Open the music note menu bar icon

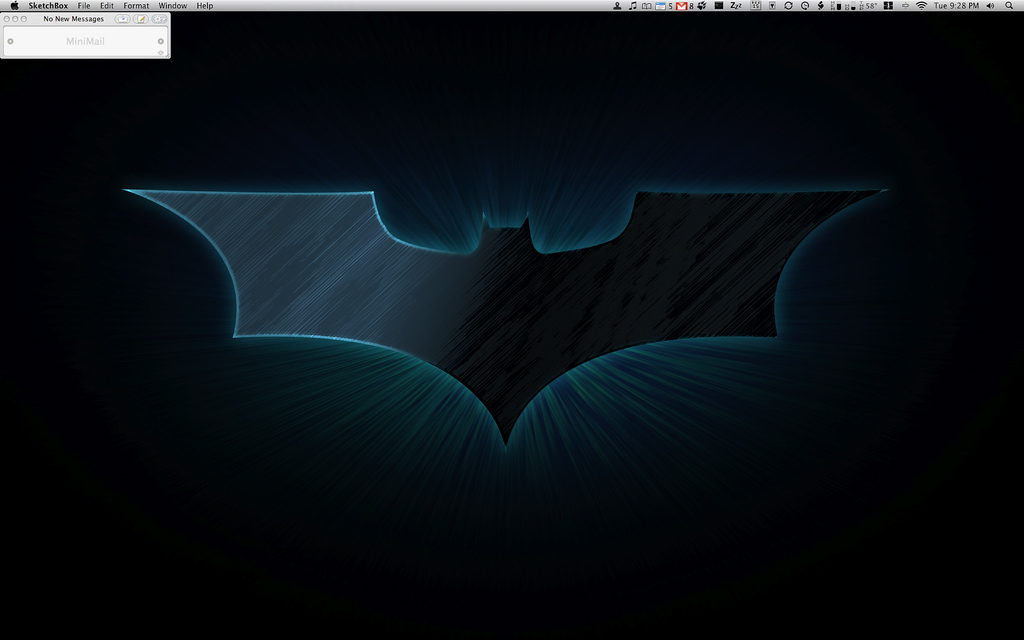tap(632, 5)
